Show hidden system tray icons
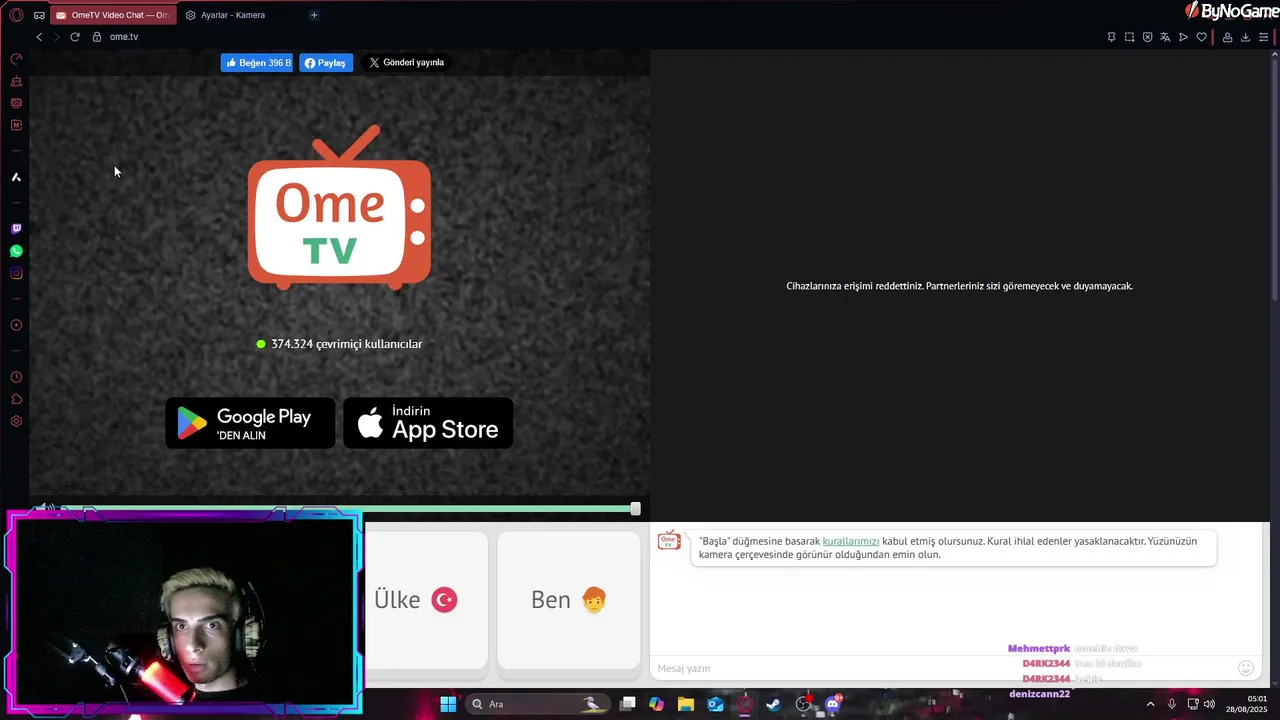 click(1150, 704)
